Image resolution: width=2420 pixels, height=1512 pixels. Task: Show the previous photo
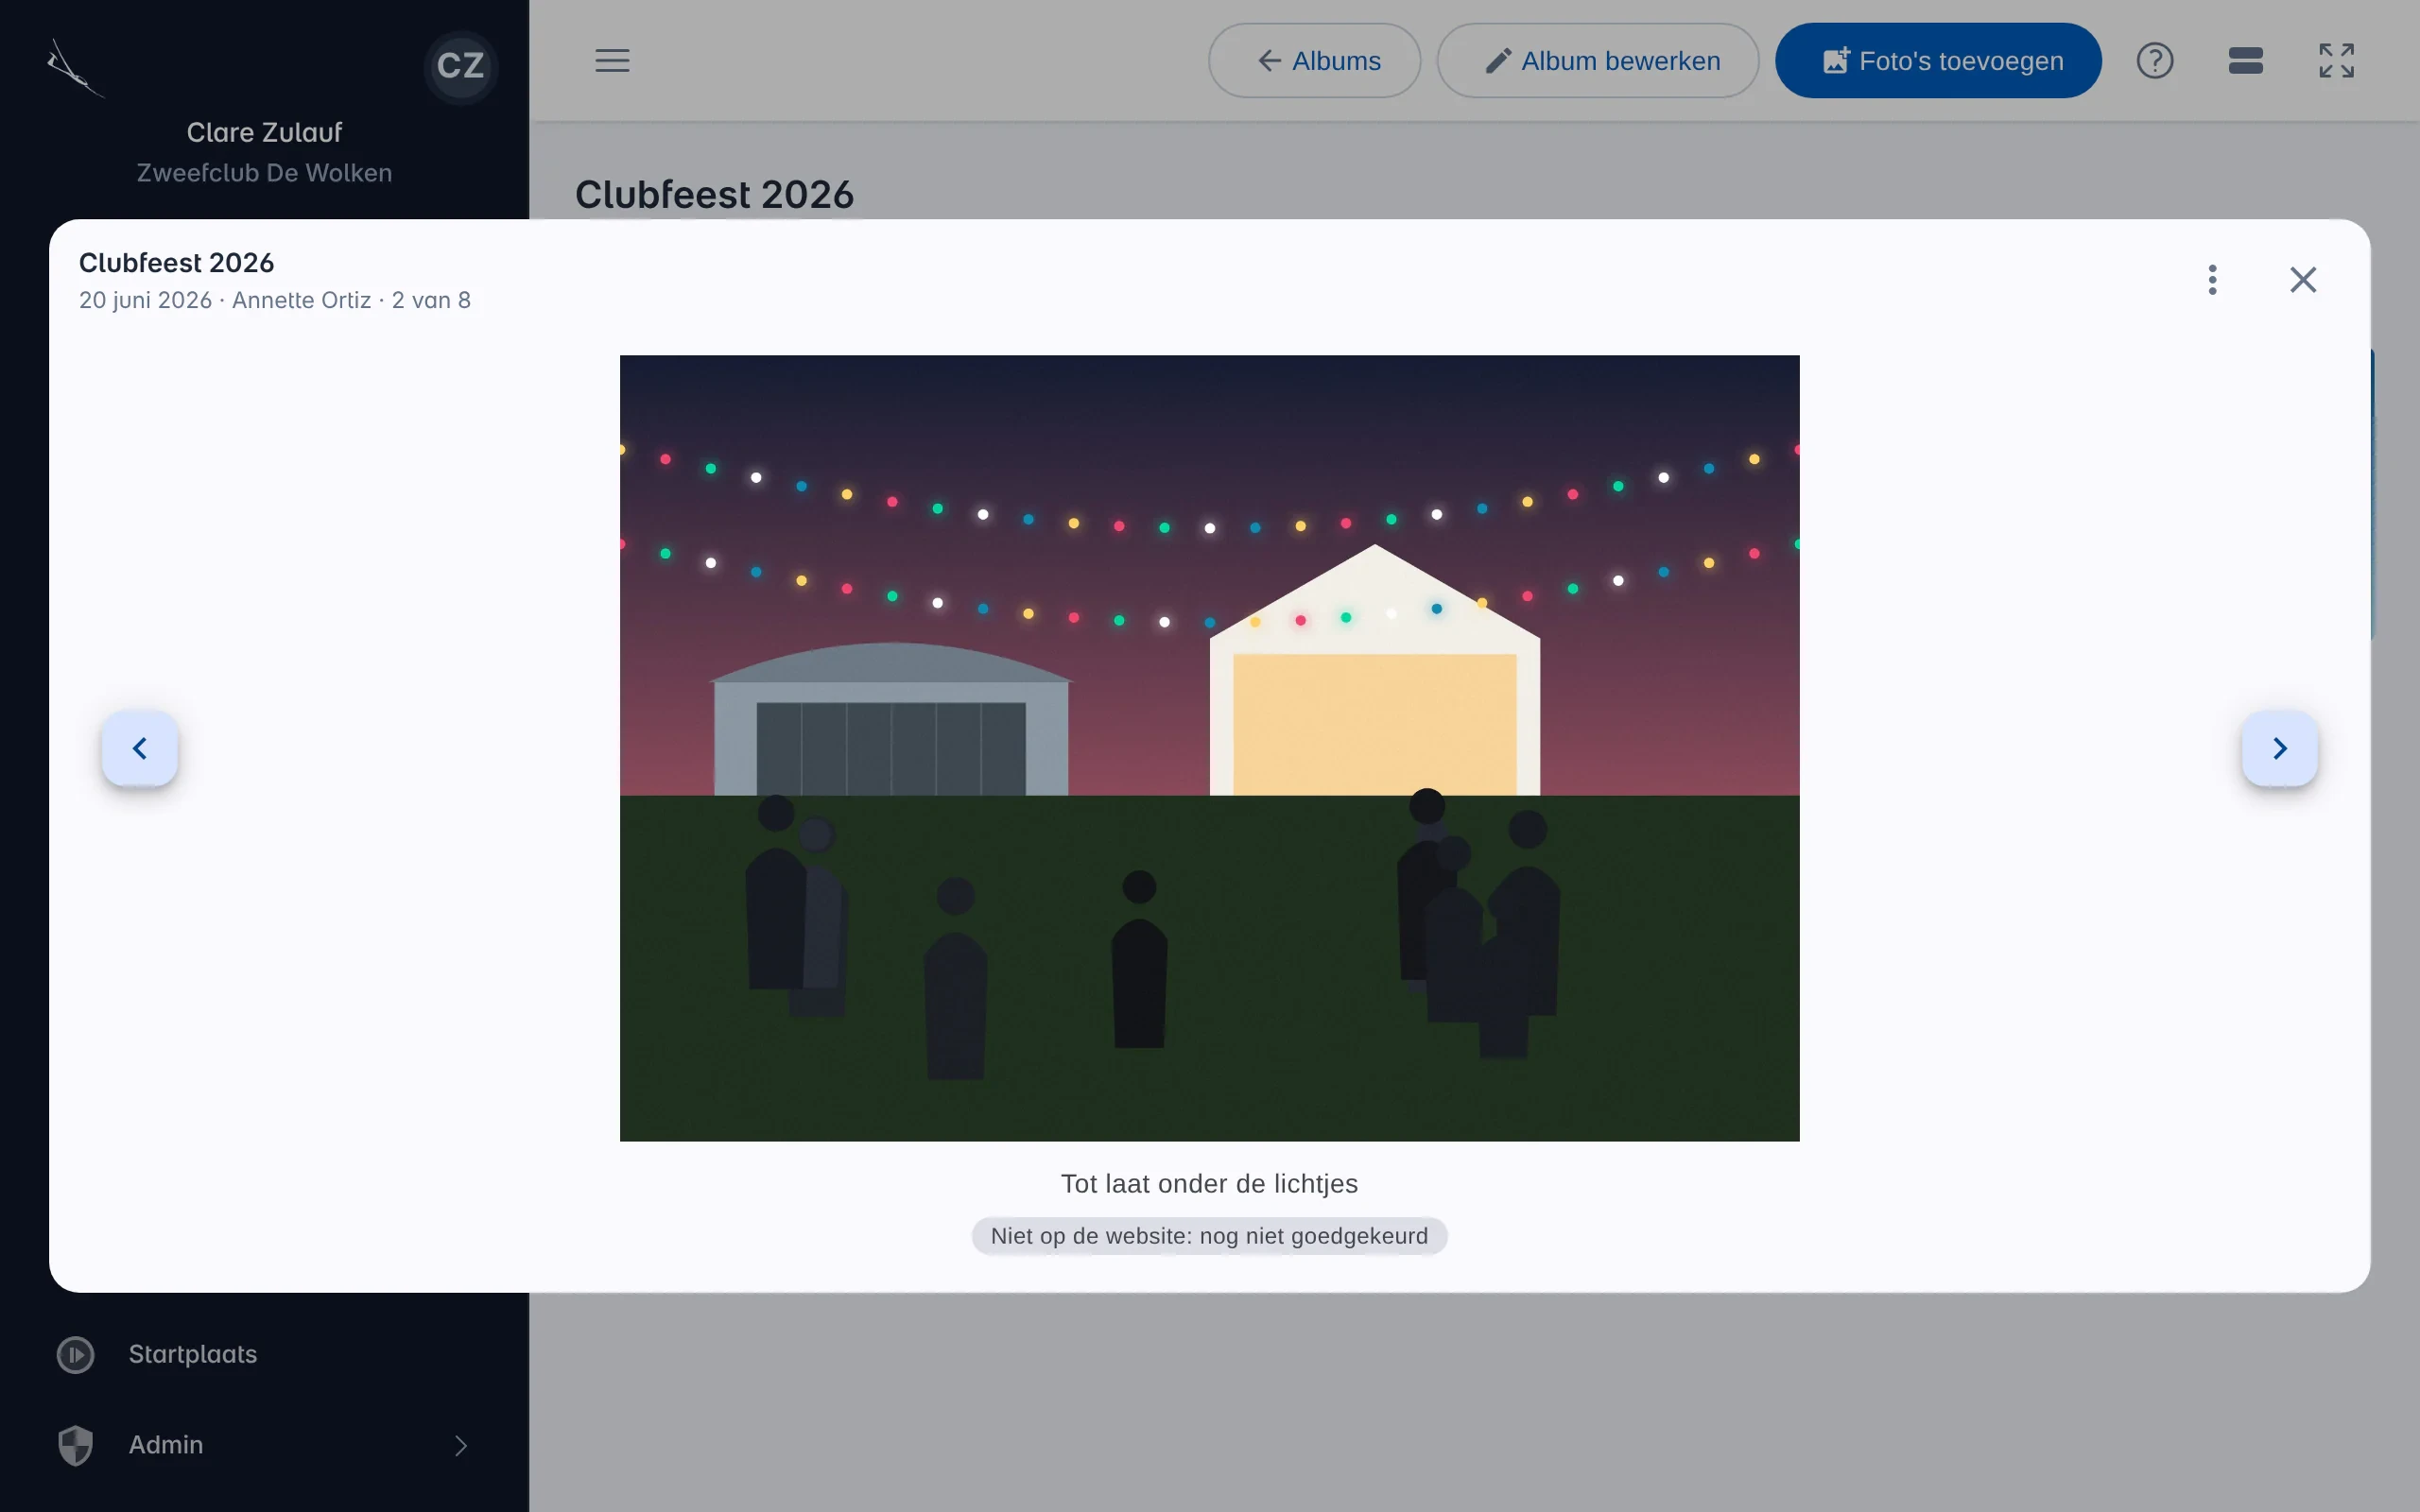tap(140, 748)
